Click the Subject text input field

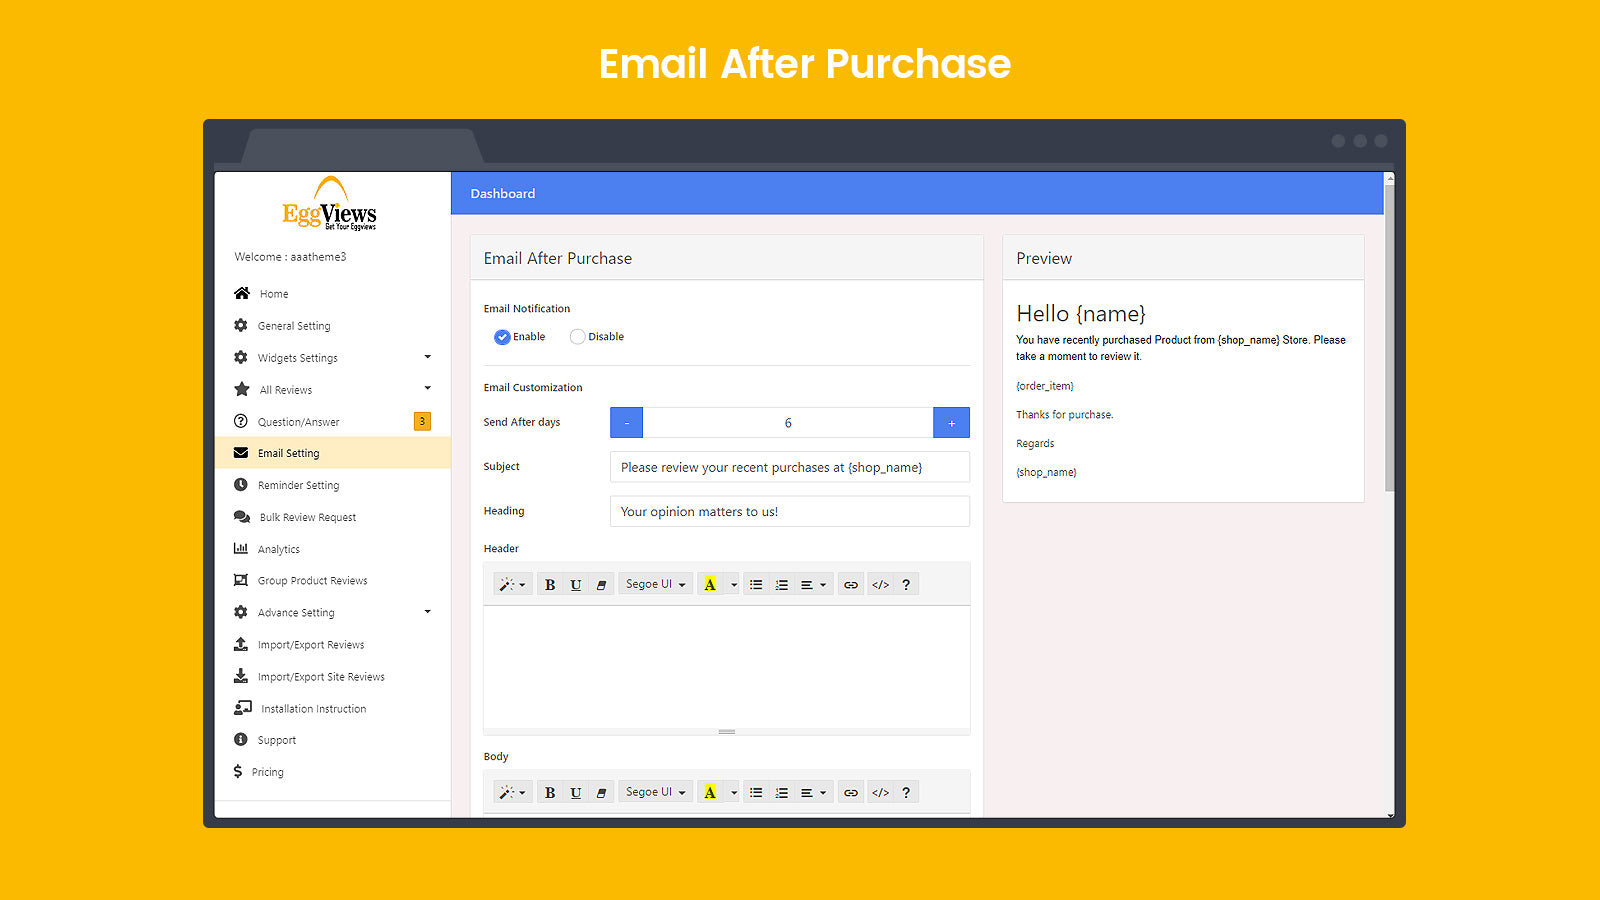[789, 467]
